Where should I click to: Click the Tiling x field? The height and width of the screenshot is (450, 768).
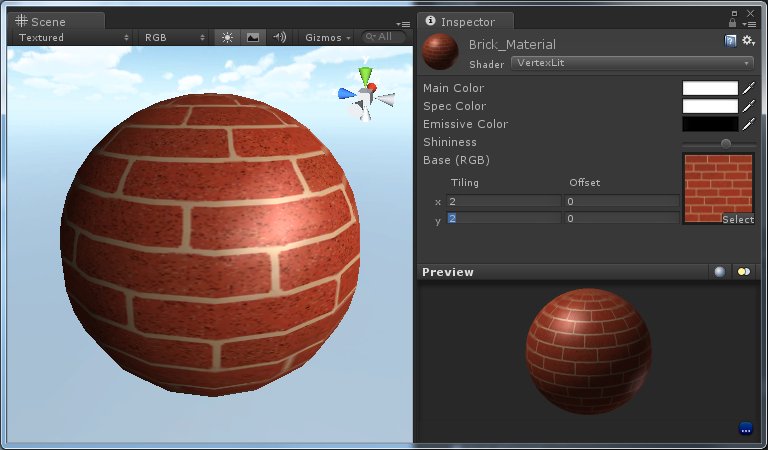504,201
